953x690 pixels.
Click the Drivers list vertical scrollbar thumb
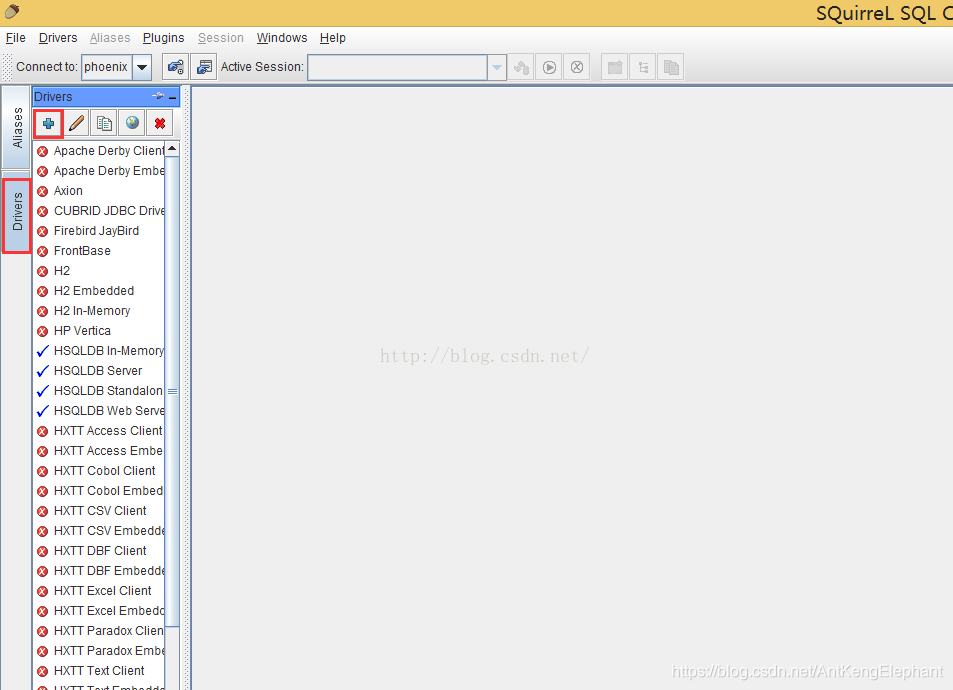pos(172,392)
